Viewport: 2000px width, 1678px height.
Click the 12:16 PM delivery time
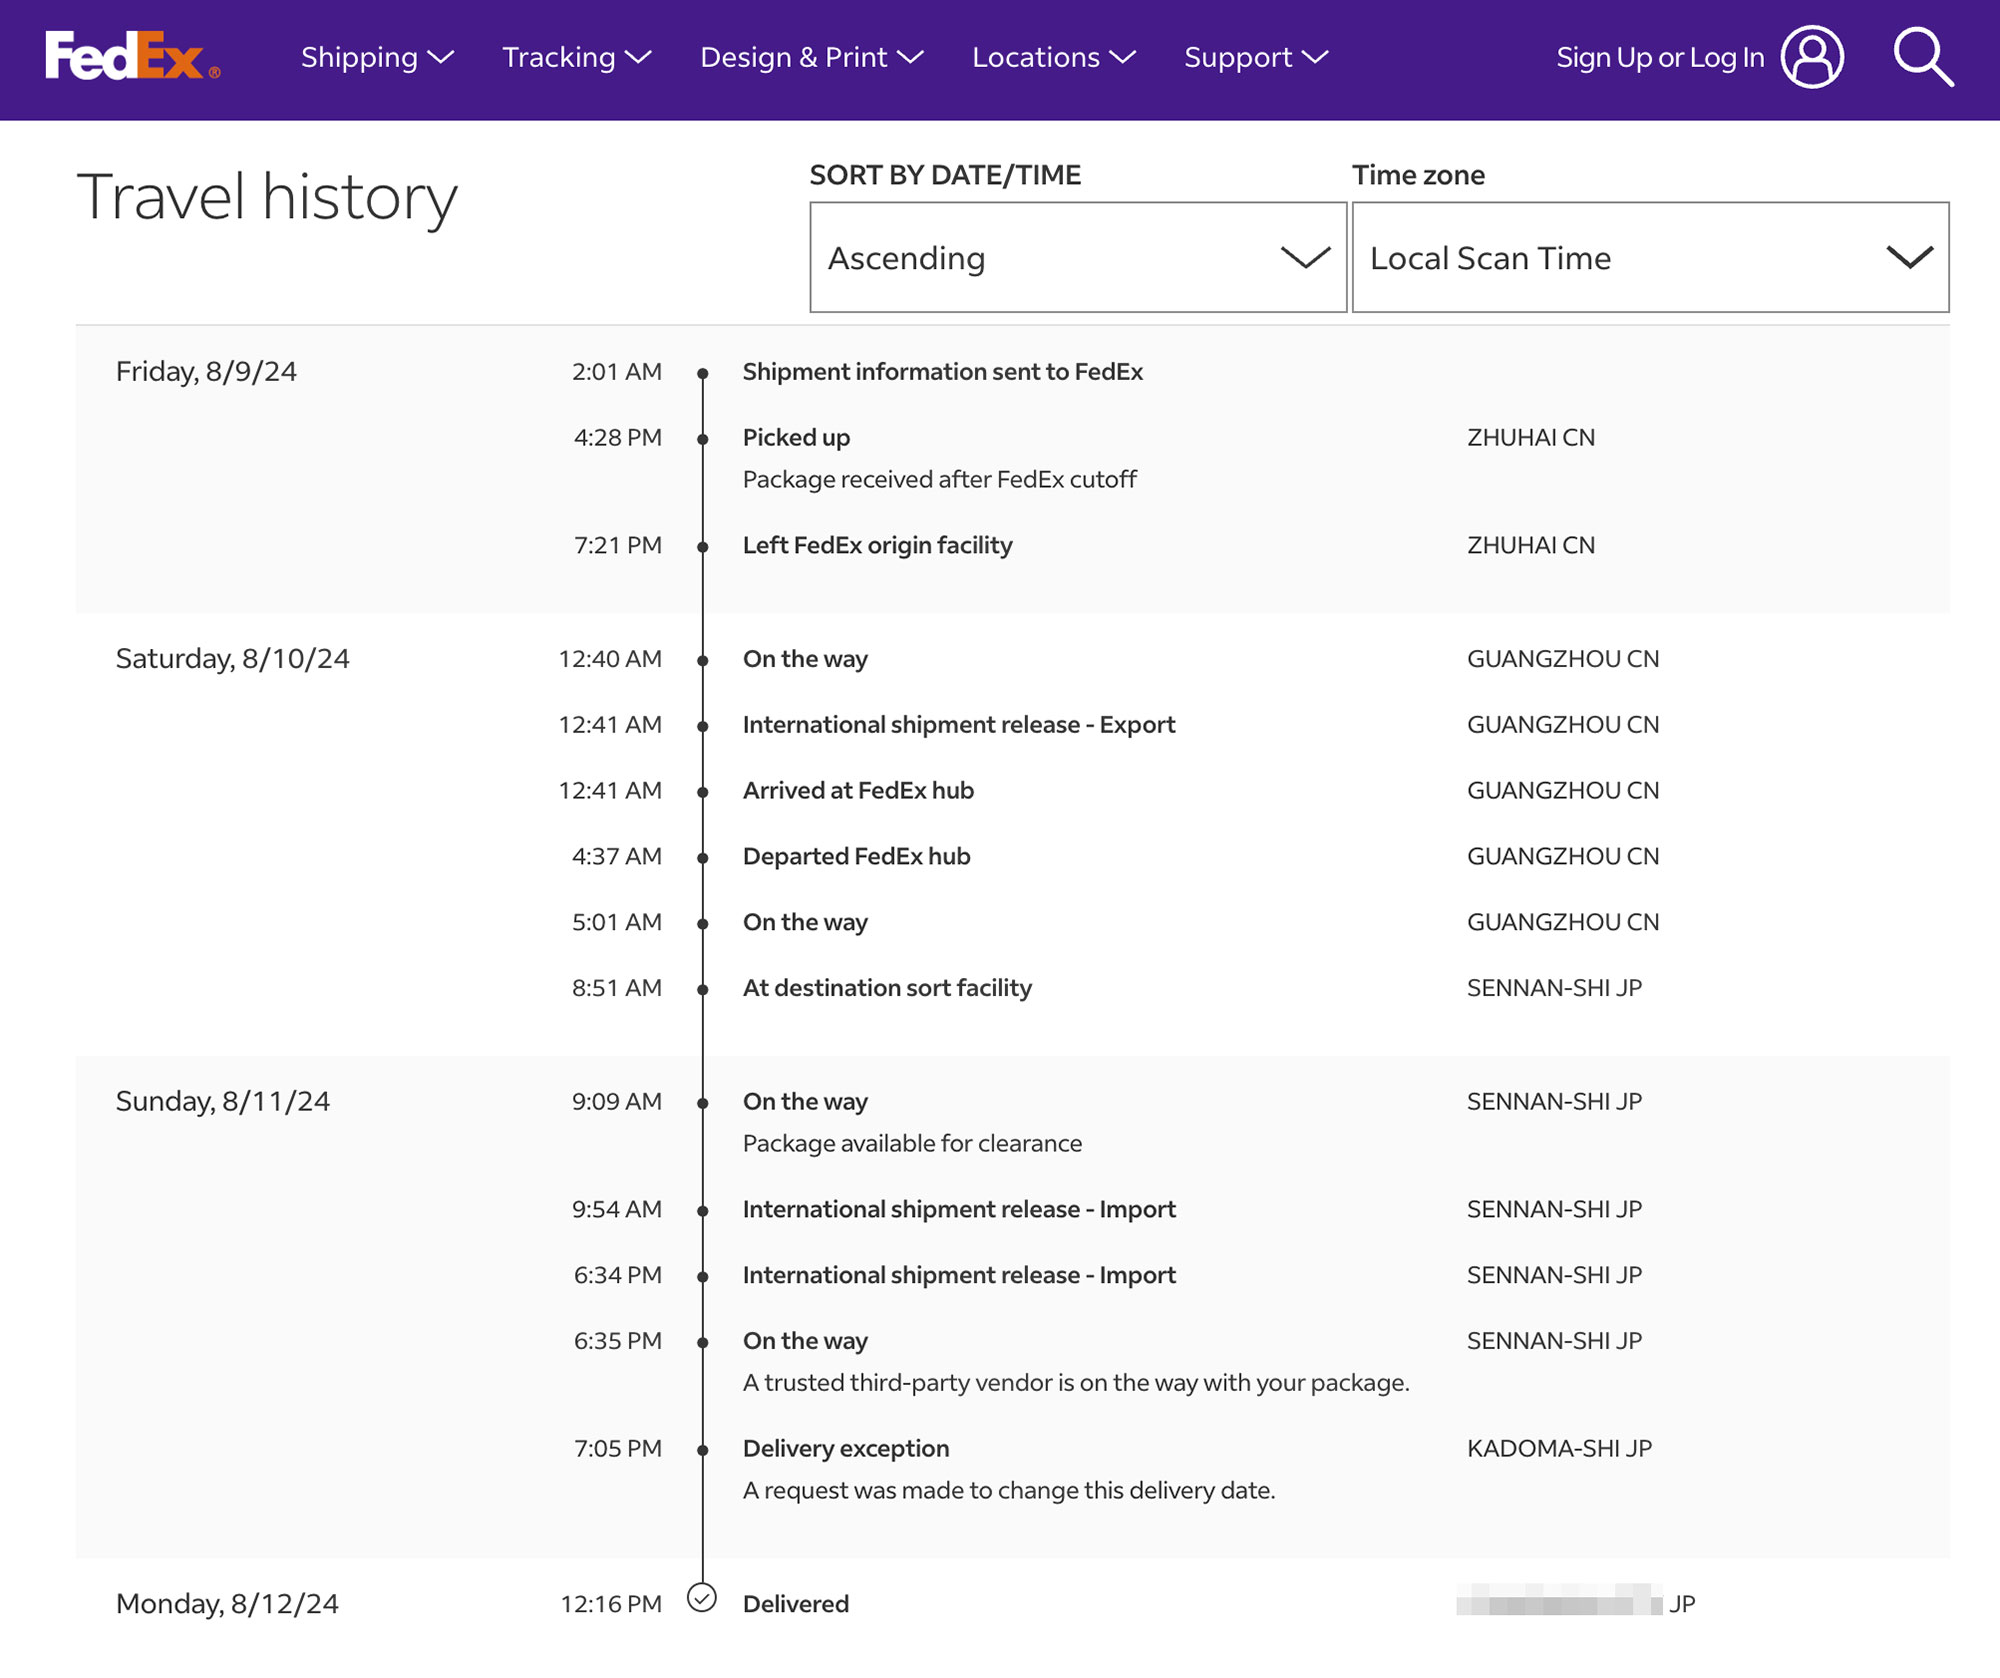(611, 1603)
